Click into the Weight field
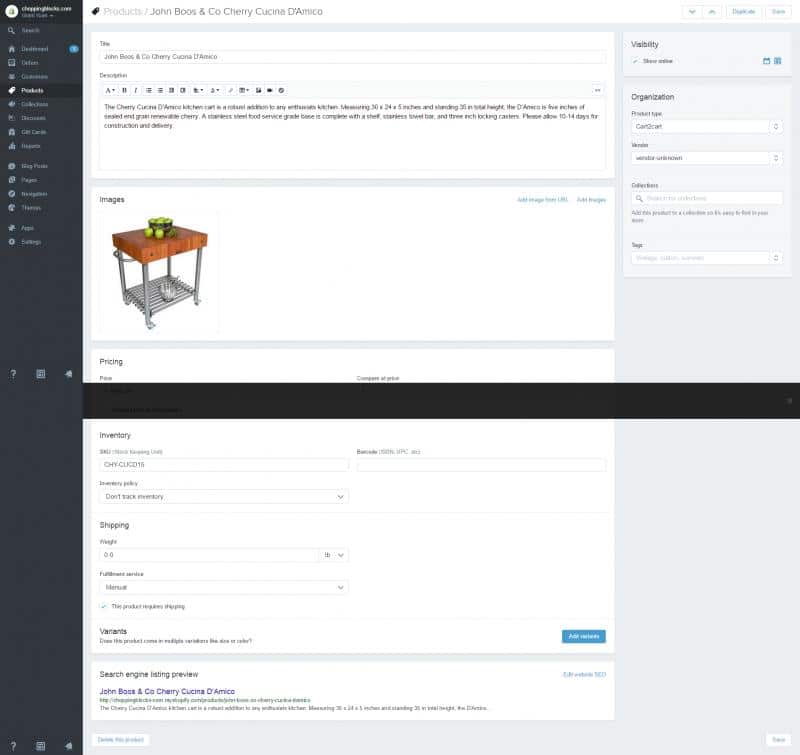This screenshot has width=800, height=755. tap(209, 555)
